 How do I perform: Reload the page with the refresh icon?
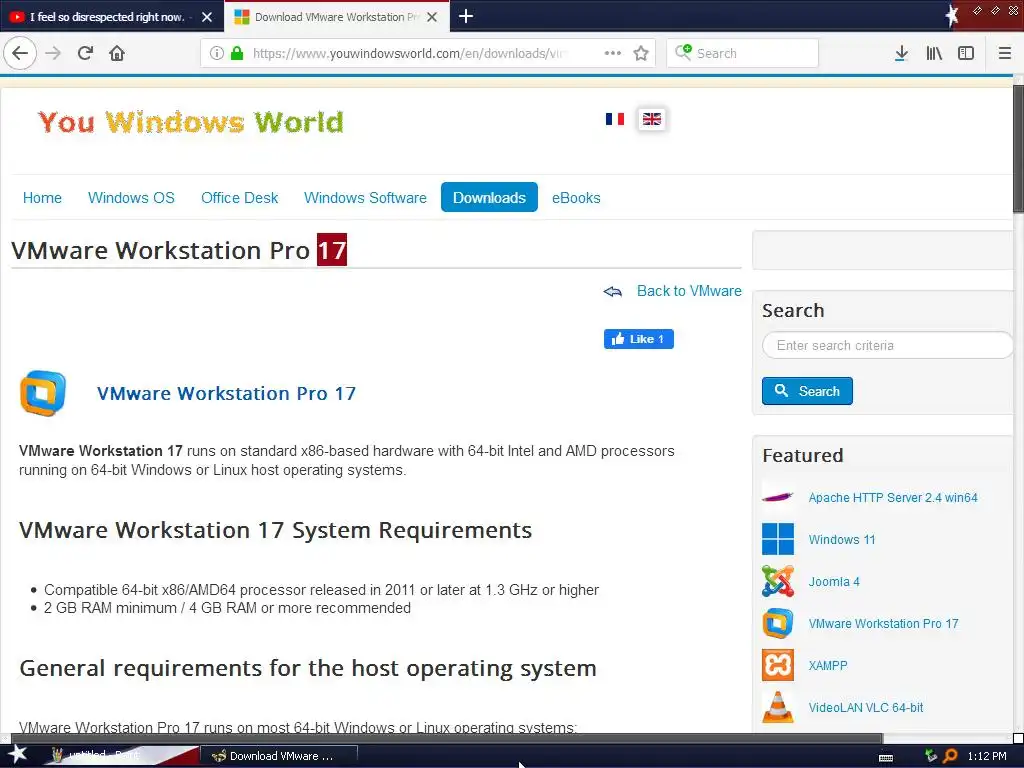point(85,53)
